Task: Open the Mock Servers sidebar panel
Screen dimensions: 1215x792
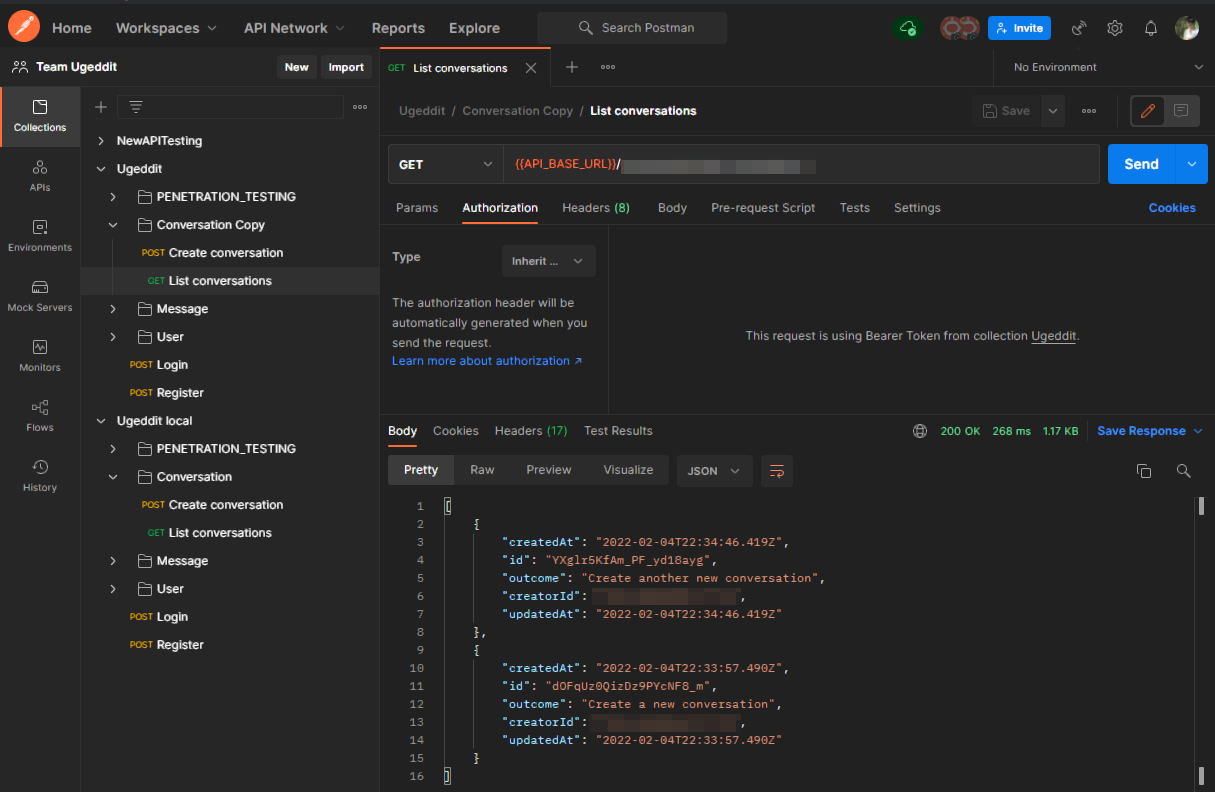Action: pyautogui.click(x=40, y=297)
